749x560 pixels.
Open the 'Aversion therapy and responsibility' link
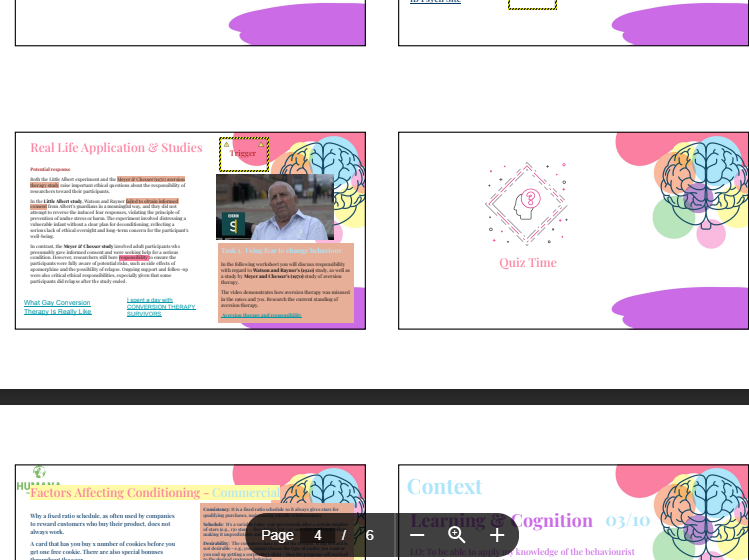point(261,315)
